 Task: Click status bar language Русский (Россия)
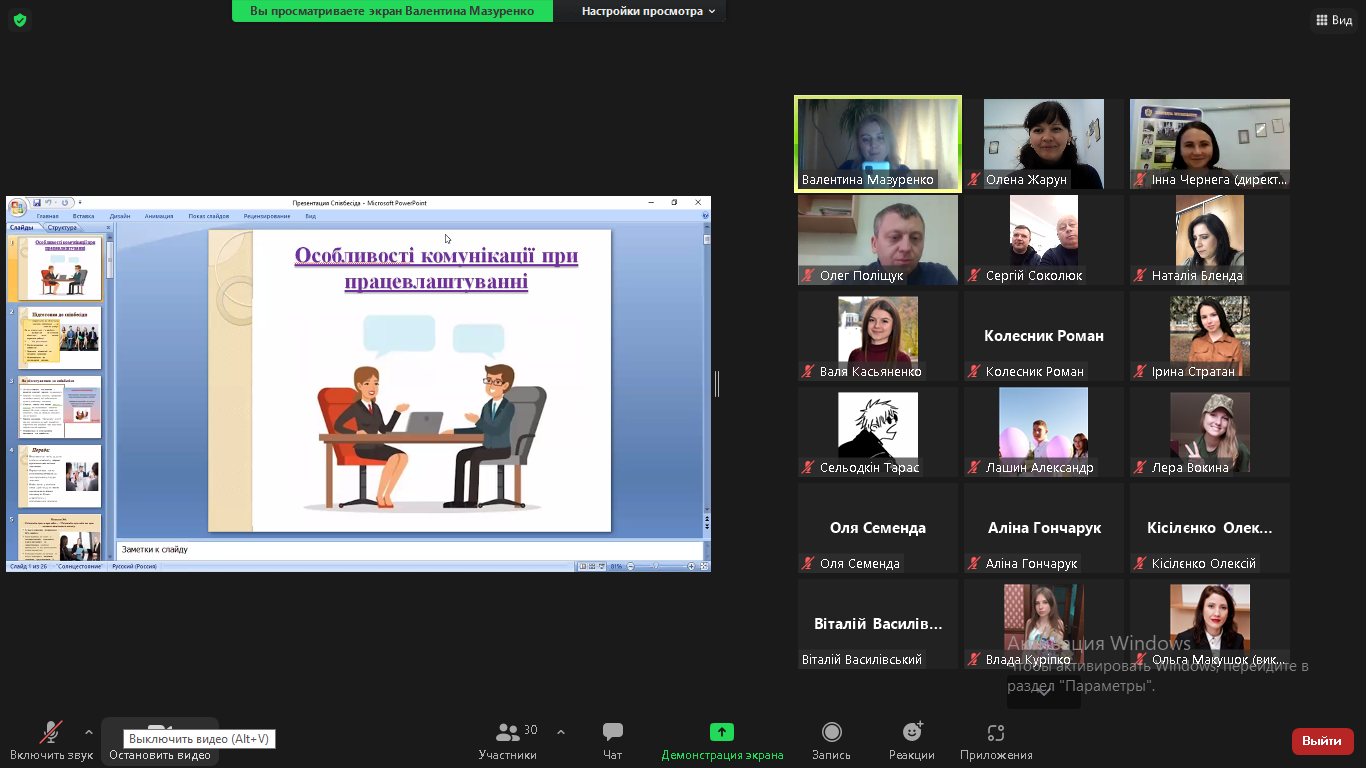133,566
